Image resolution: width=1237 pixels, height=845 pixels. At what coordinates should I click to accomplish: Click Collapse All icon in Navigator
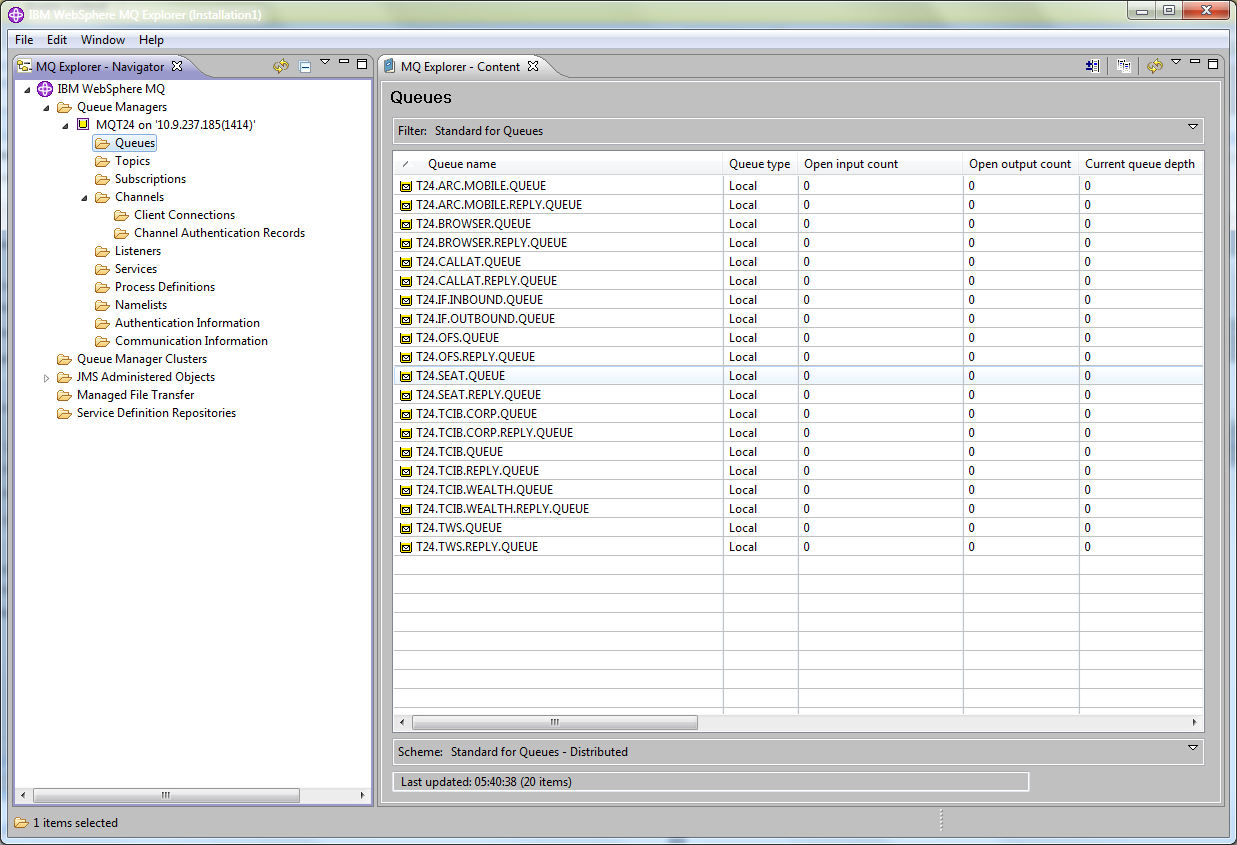point(305,67)
